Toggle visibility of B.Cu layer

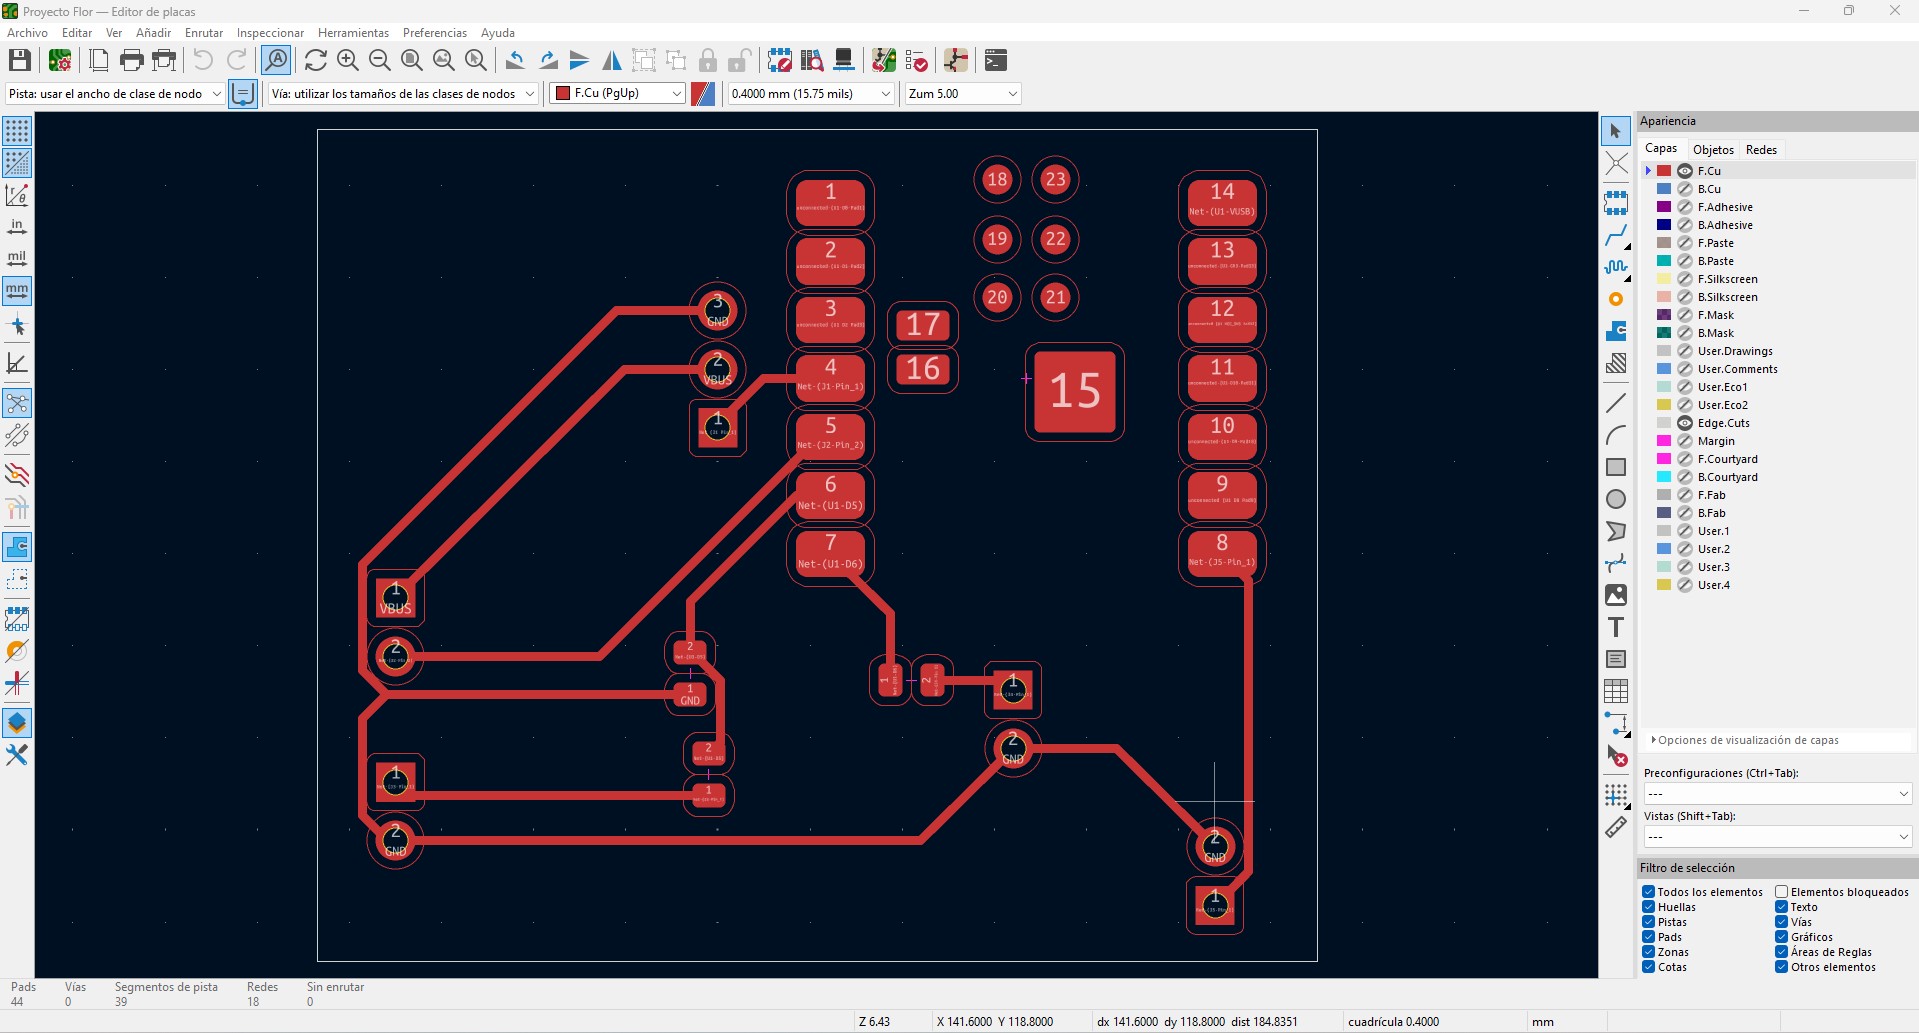pyautogui.click(x=1685, y=189)
